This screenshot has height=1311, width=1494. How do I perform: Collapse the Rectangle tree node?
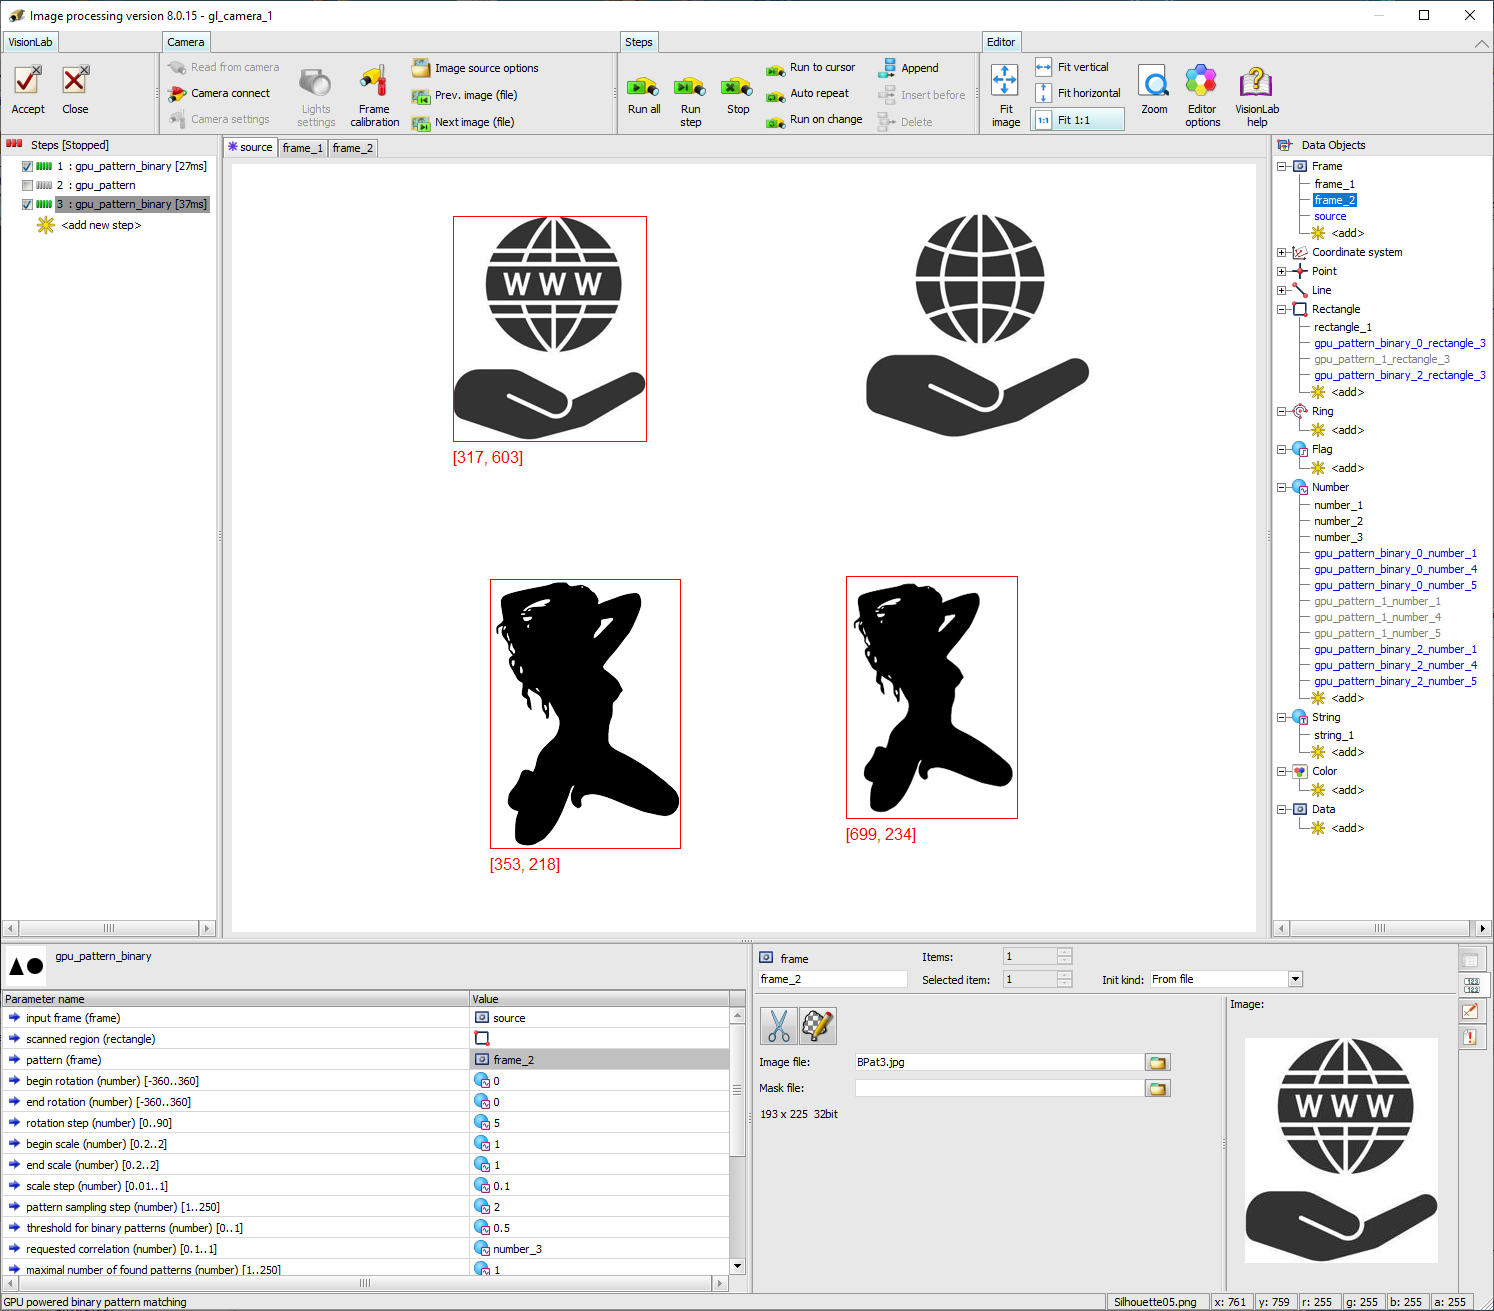tap(1282, 310)
